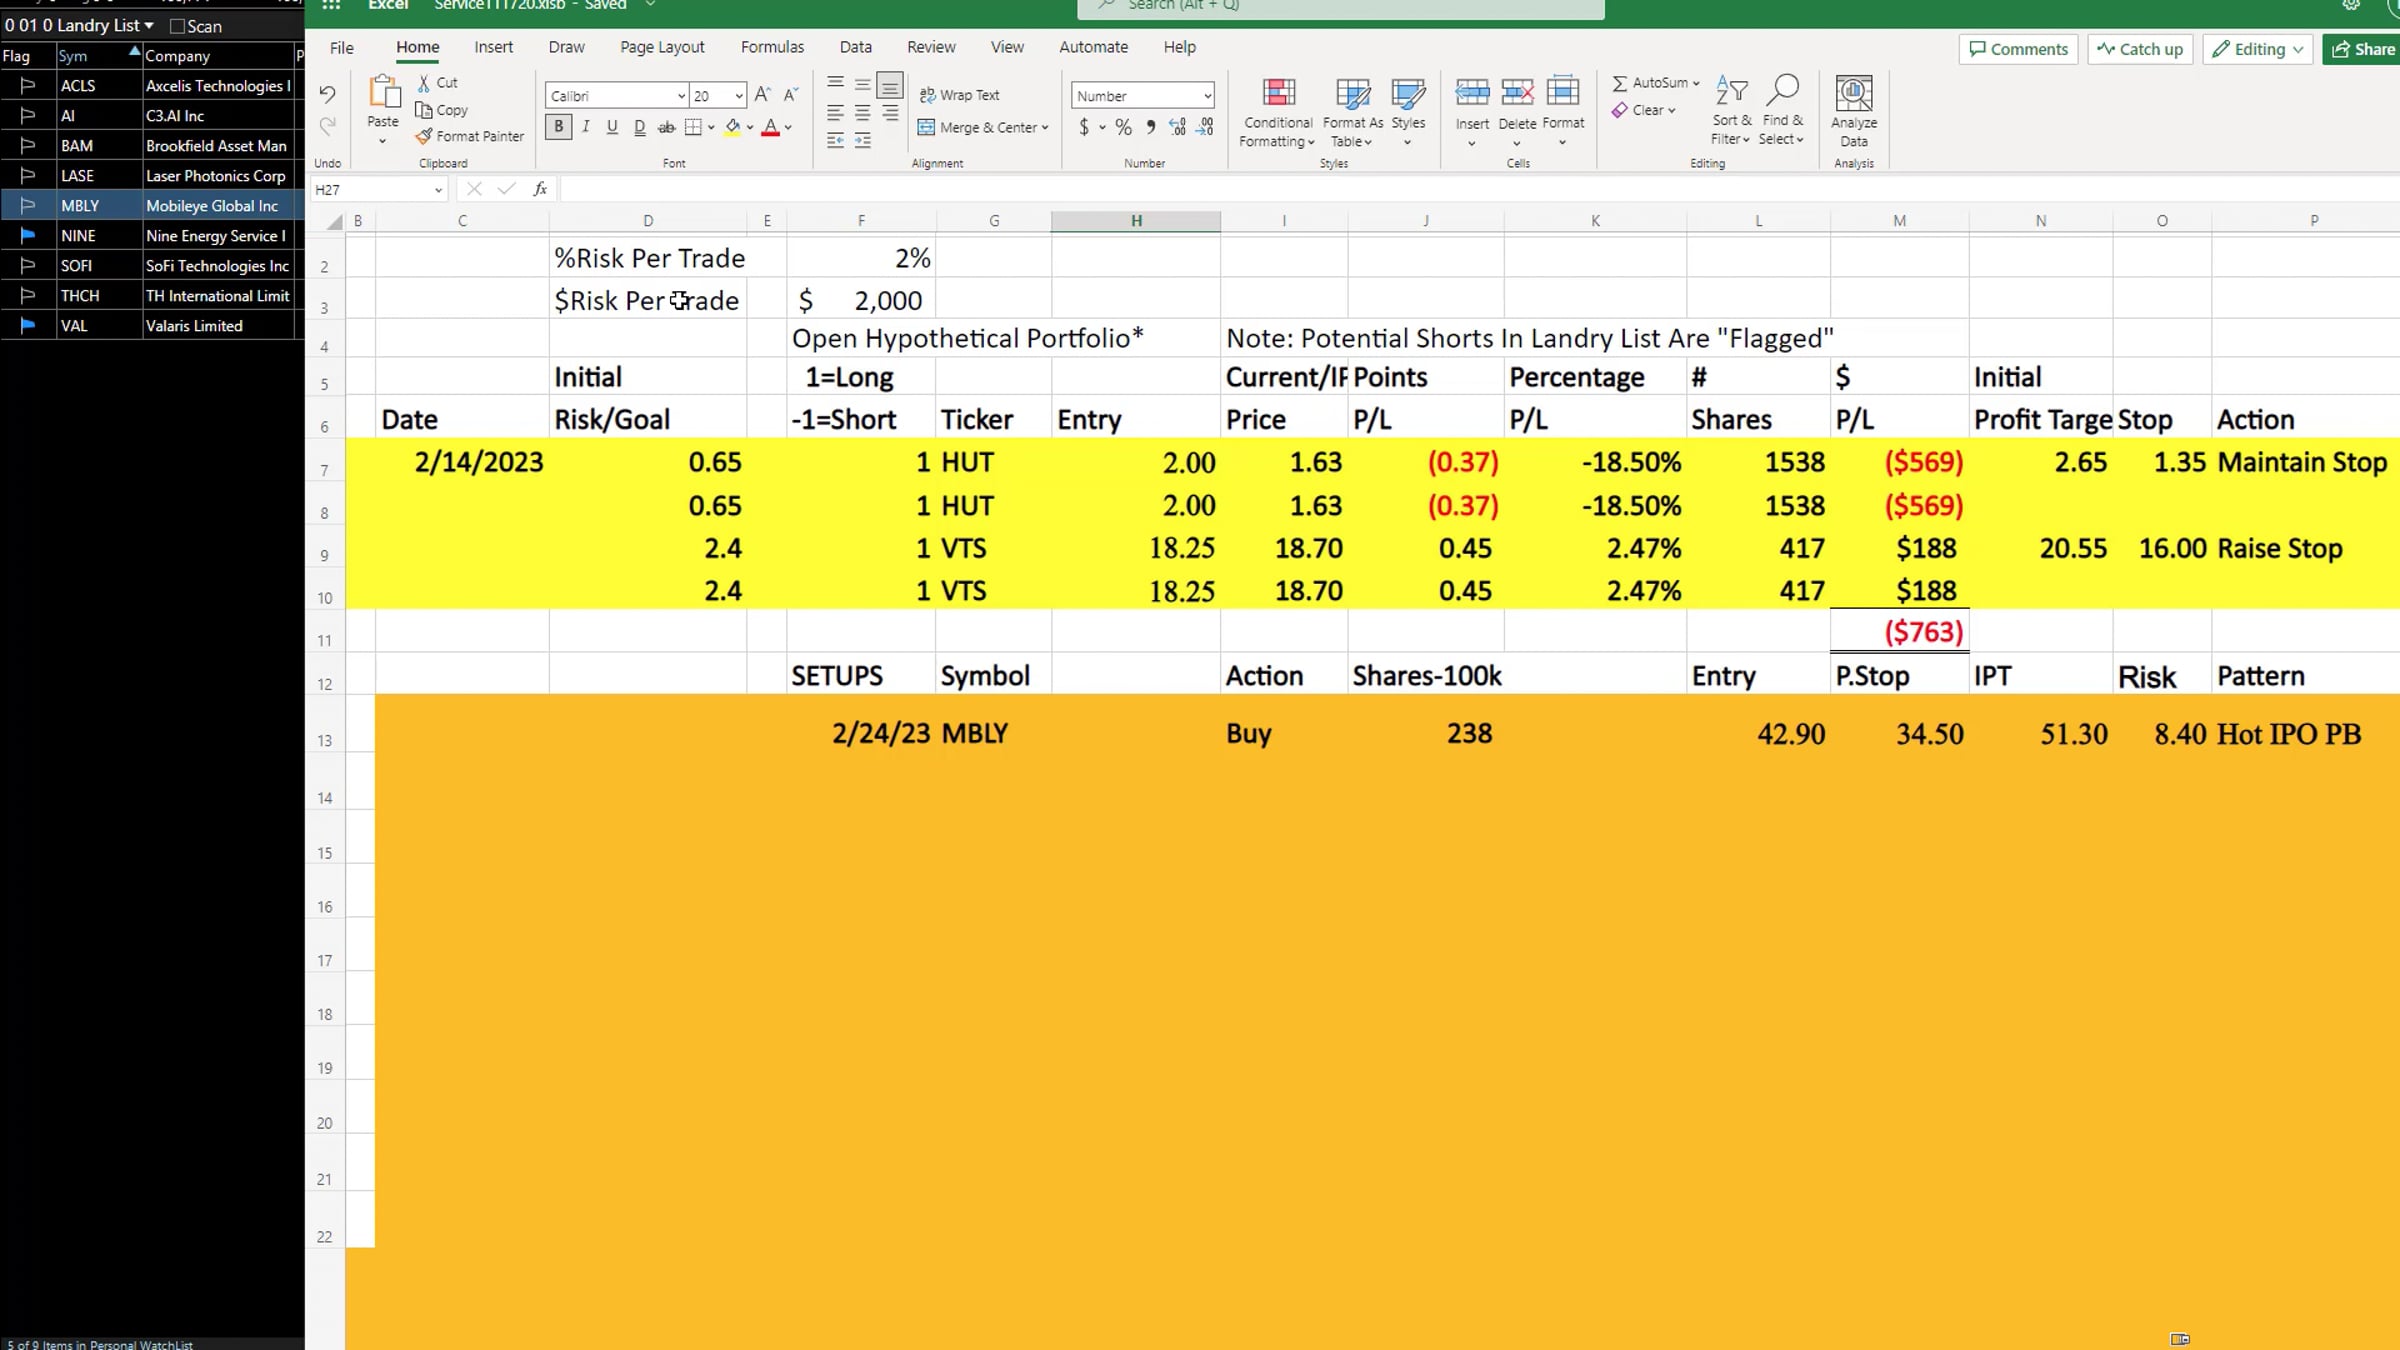Increase font size with the larger A
The height and width of the screenshot is (1350, 2400).
(763, 95)
